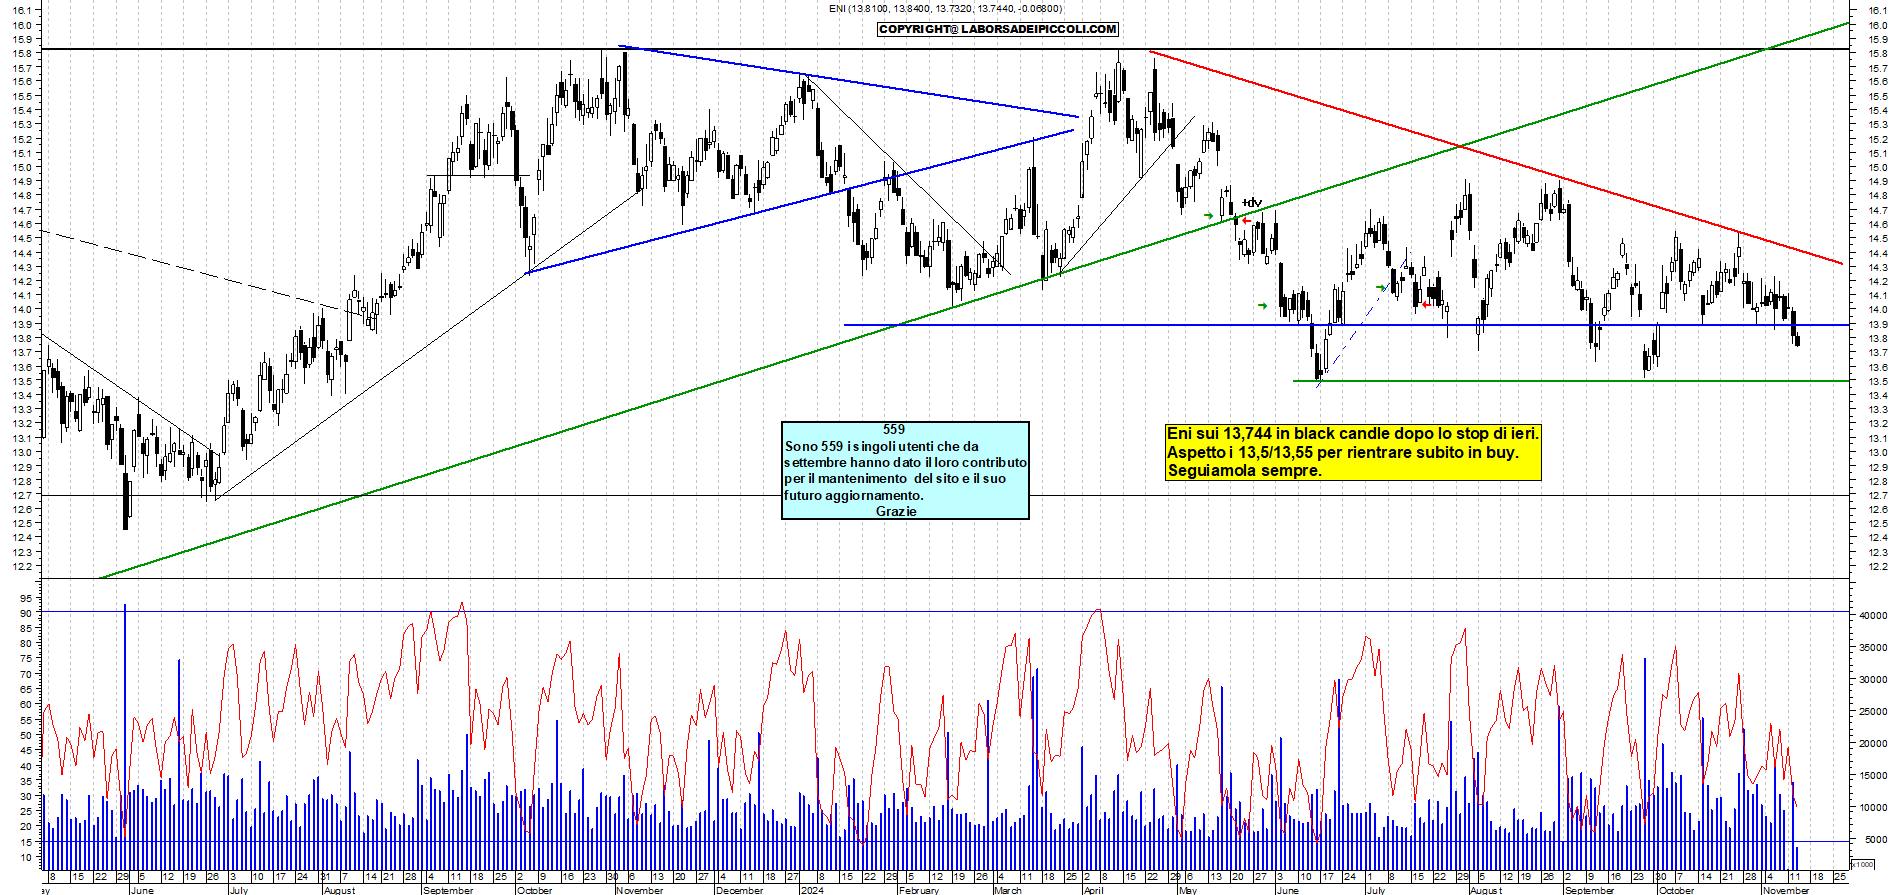Screen dimensions: 1890x895
Task: Click the 5000 mark on the volume scale
Action: [x=1874, y=840]
